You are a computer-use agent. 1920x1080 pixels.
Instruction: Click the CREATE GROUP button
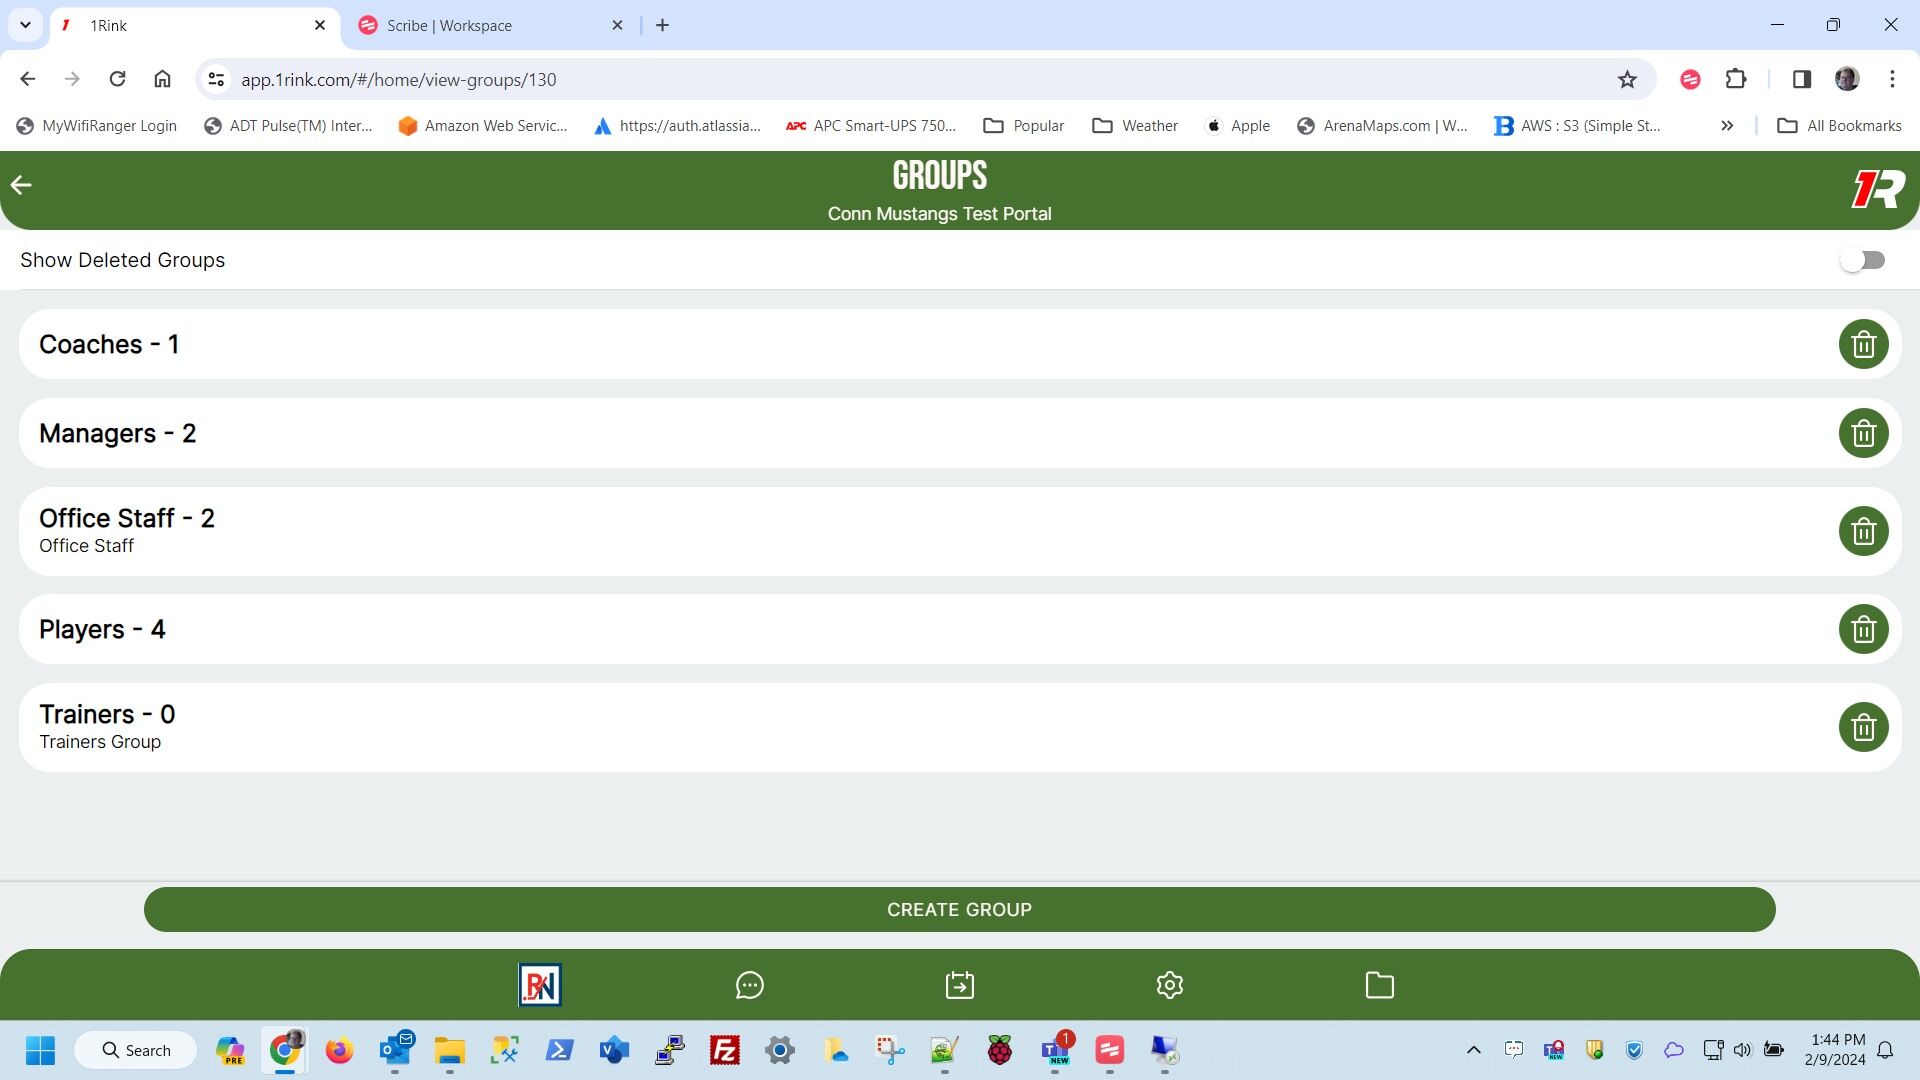(x=959, y=909)
